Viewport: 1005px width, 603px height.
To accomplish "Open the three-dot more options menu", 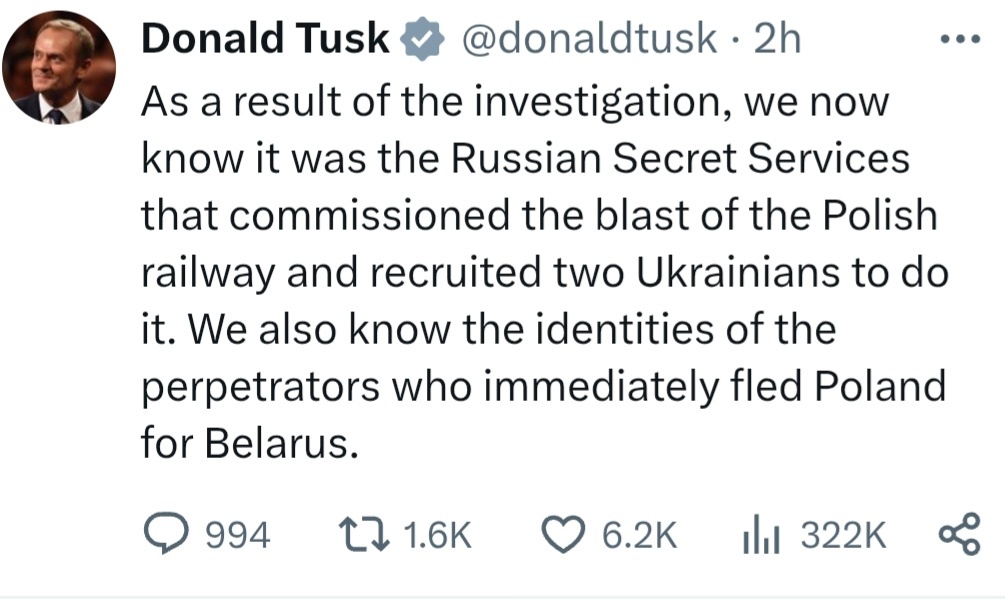I will [963, 41].
